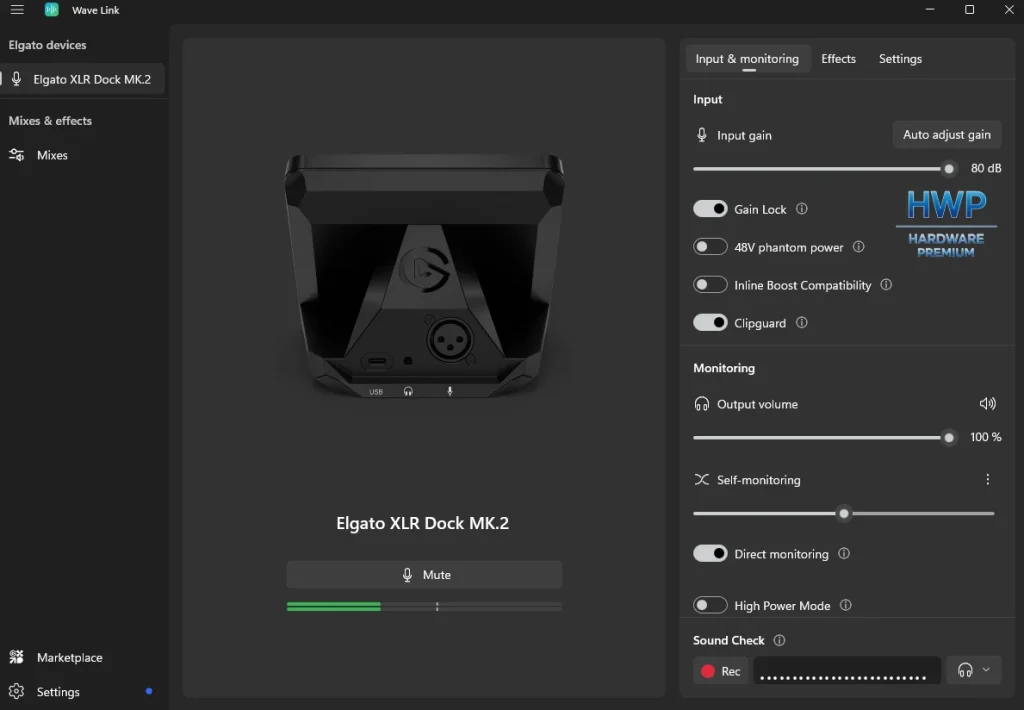The image size is (1024, 710).
Task: Click the headphones icon next to Output volume
Action: pyautogui.click(x=701, y=404)
